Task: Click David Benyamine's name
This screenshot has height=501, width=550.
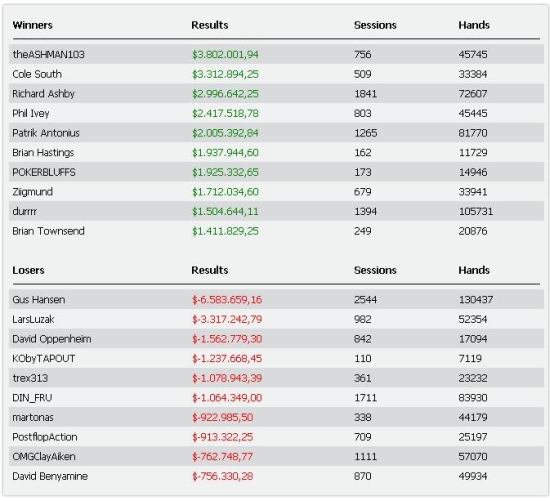Action: coord(50,476)
